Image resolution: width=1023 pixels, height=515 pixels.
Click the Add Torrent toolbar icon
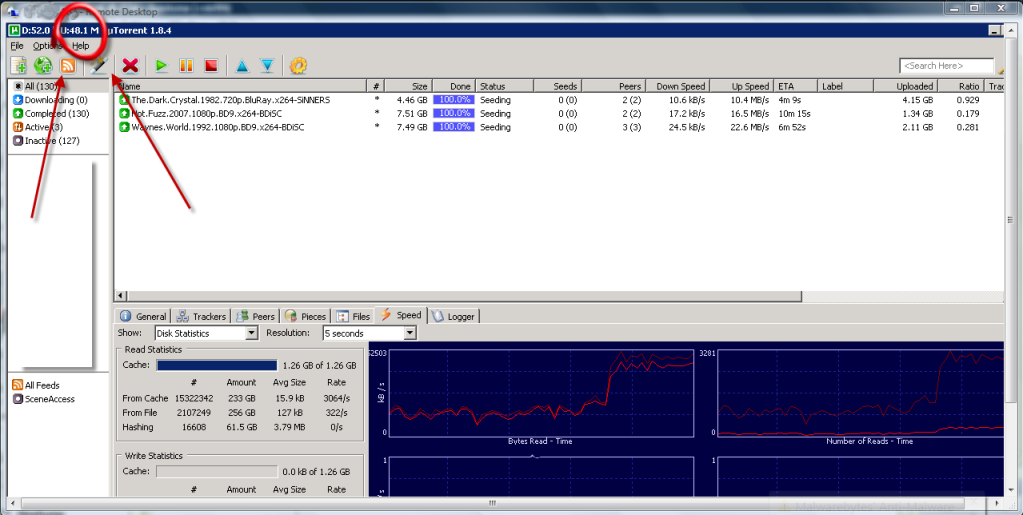point(18,65)
